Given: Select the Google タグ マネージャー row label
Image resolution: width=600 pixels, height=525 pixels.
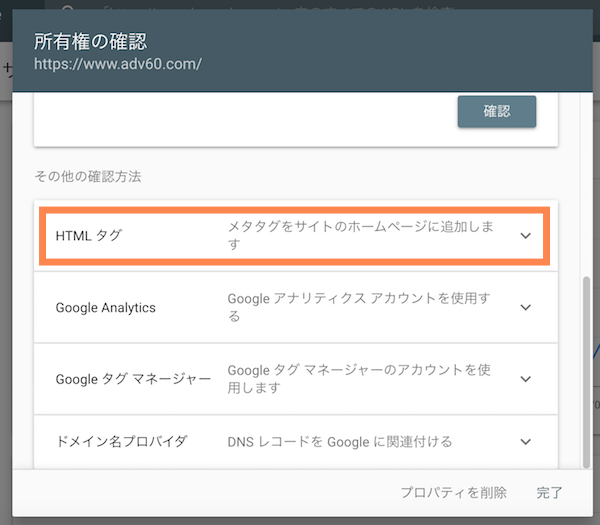Looking at the screenshot, I should tap(133, 379).
